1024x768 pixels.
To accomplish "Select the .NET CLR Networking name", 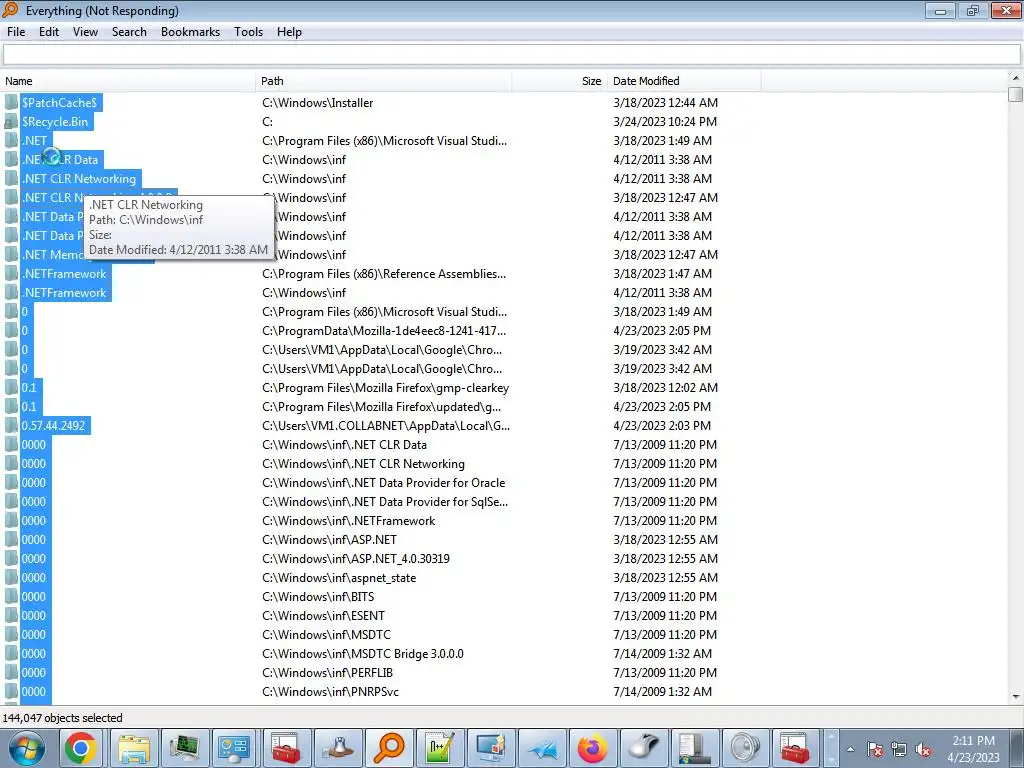I will pos(80,178).
